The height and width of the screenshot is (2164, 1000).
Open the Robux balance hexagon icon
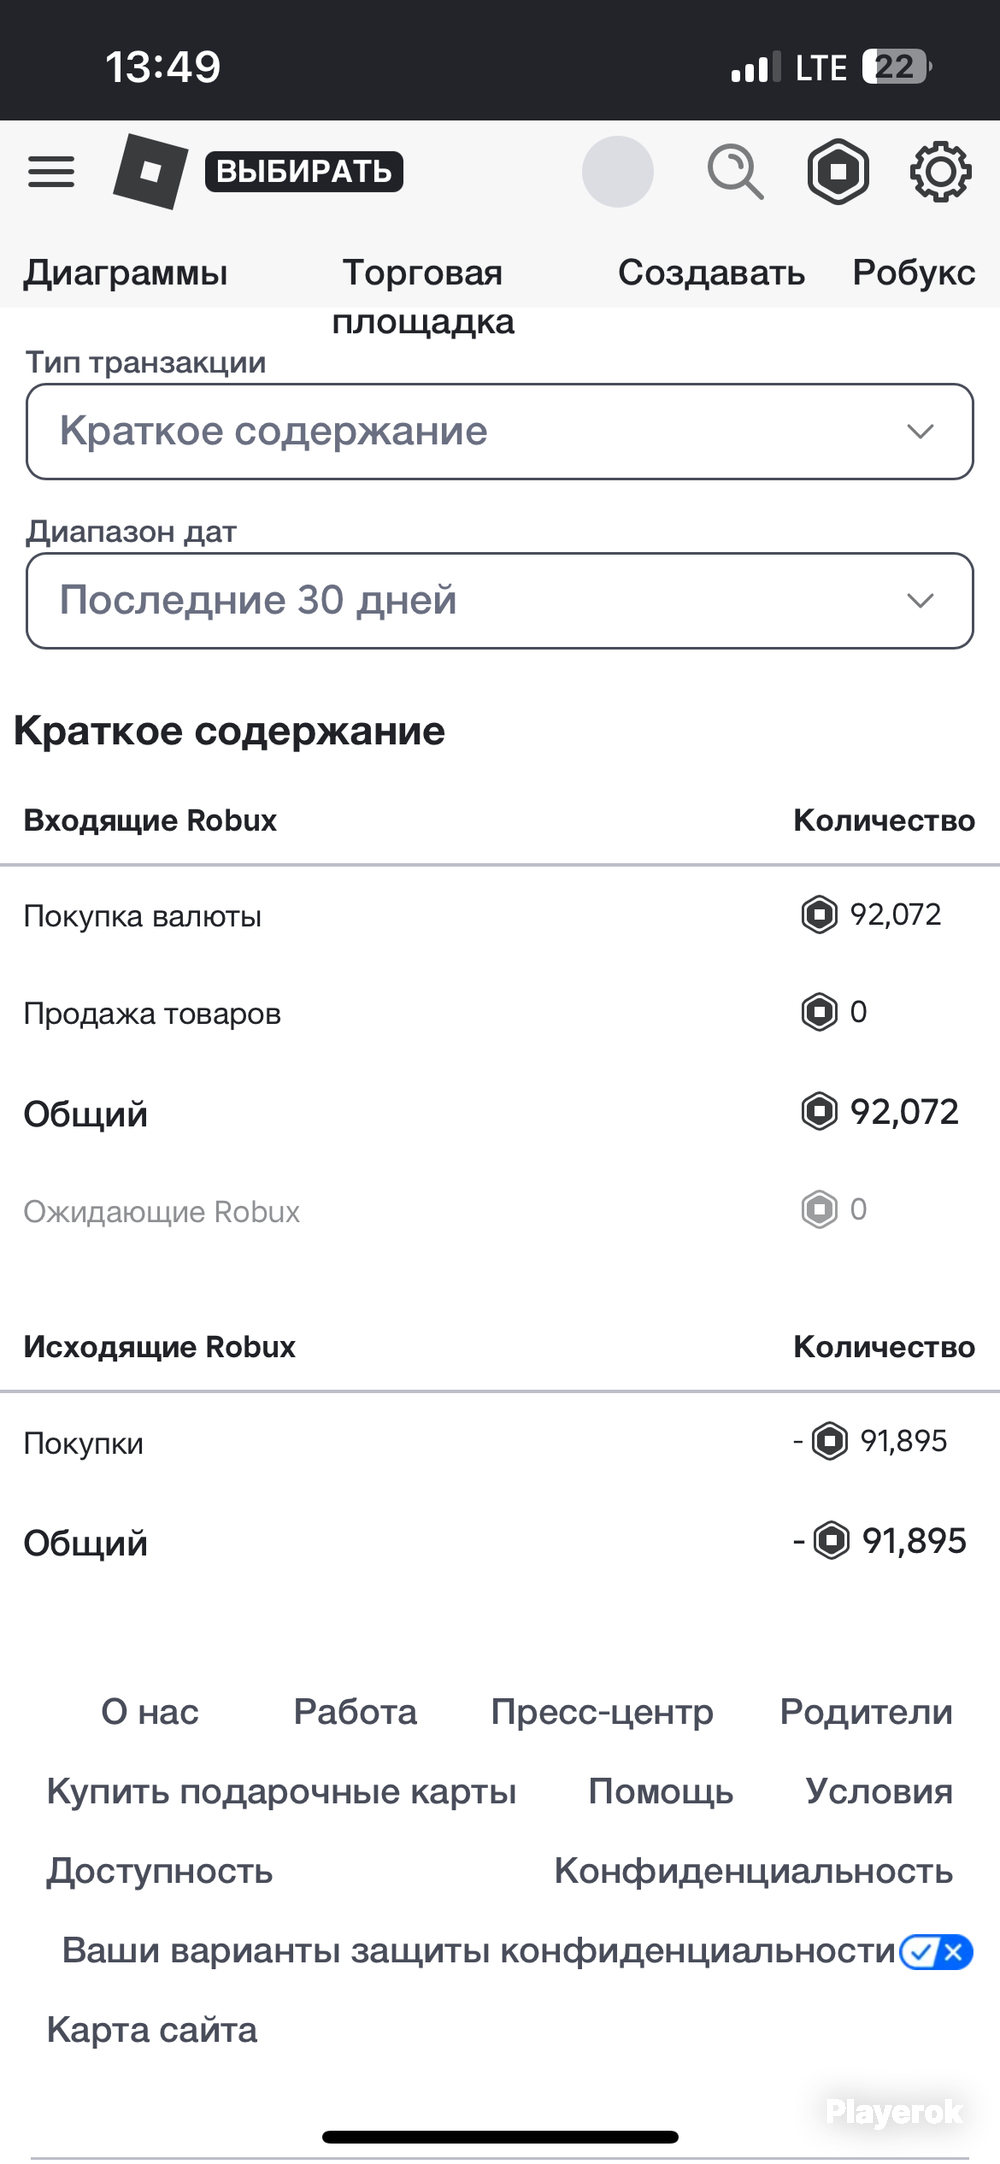pos(838,172)
